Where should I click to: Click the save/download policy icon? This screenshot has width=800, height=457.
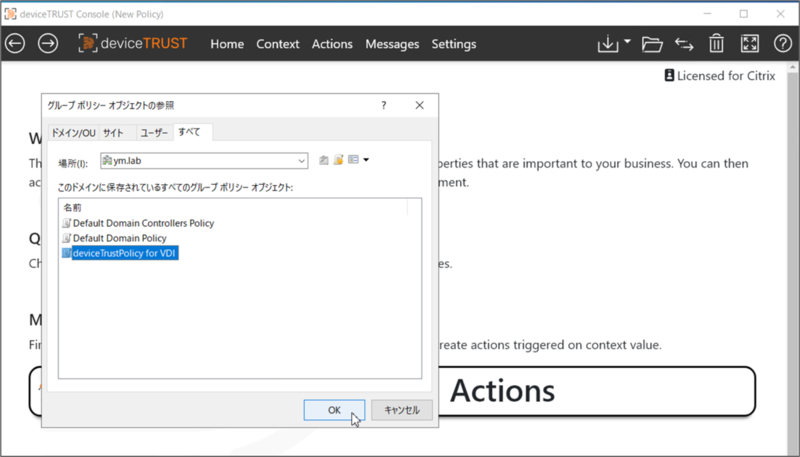tap(608, 44)
